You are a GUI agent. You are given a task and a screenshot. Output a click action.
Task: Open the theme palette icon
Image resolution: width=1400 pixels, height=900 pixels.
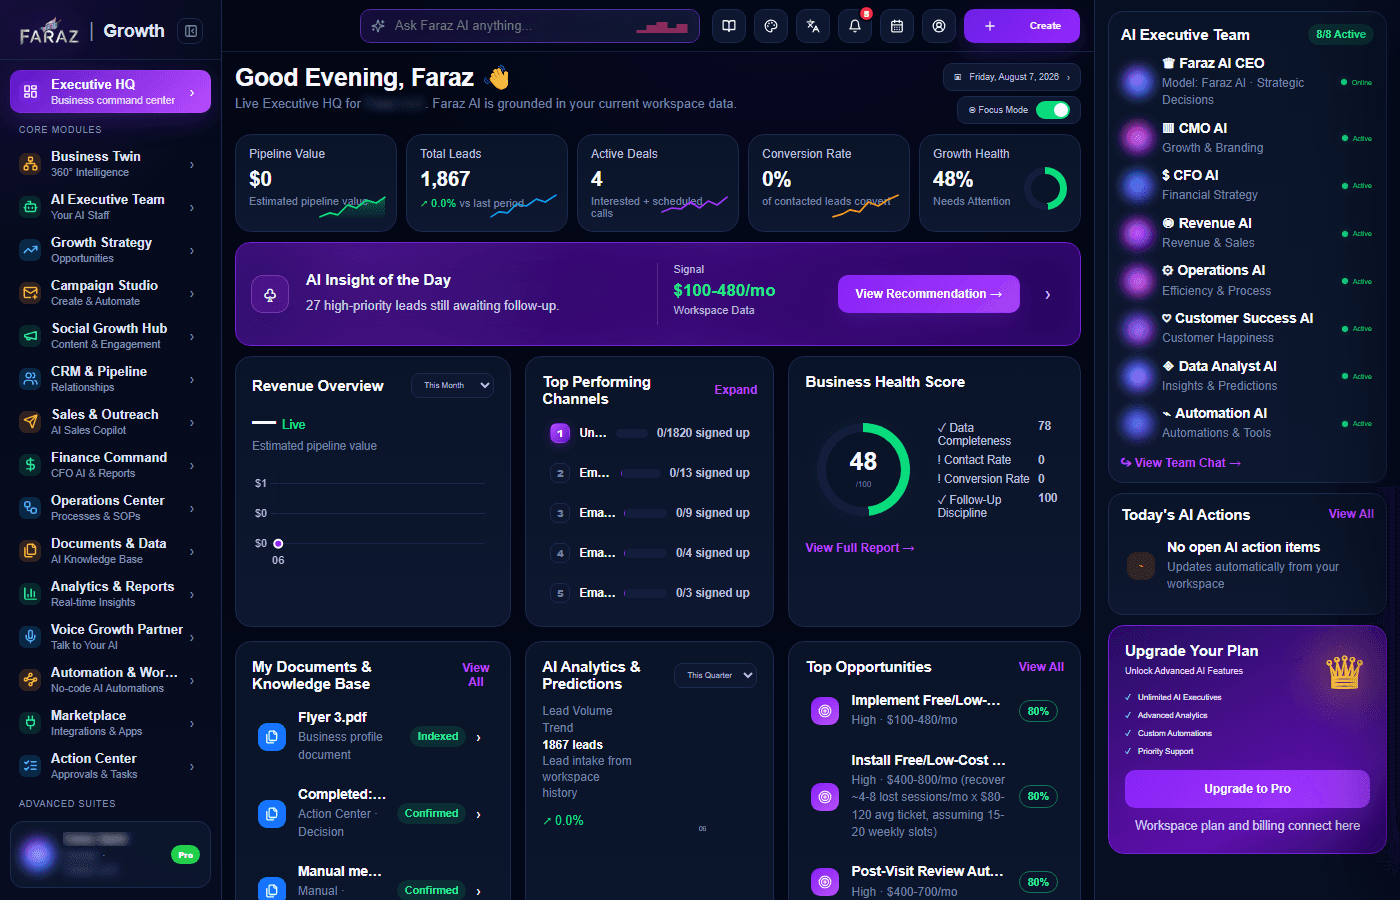coord(771,26)
